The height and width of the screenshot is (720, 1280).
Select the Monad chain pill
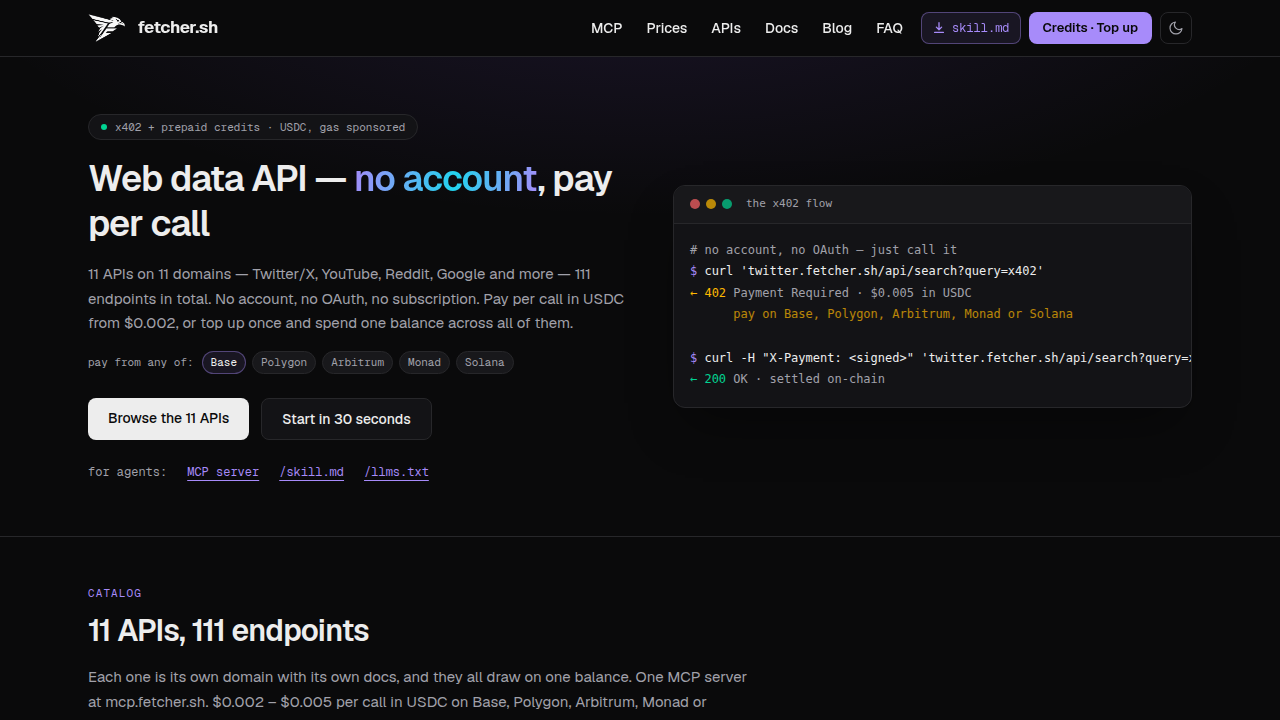pyautogui.click(x=424, y=362)
